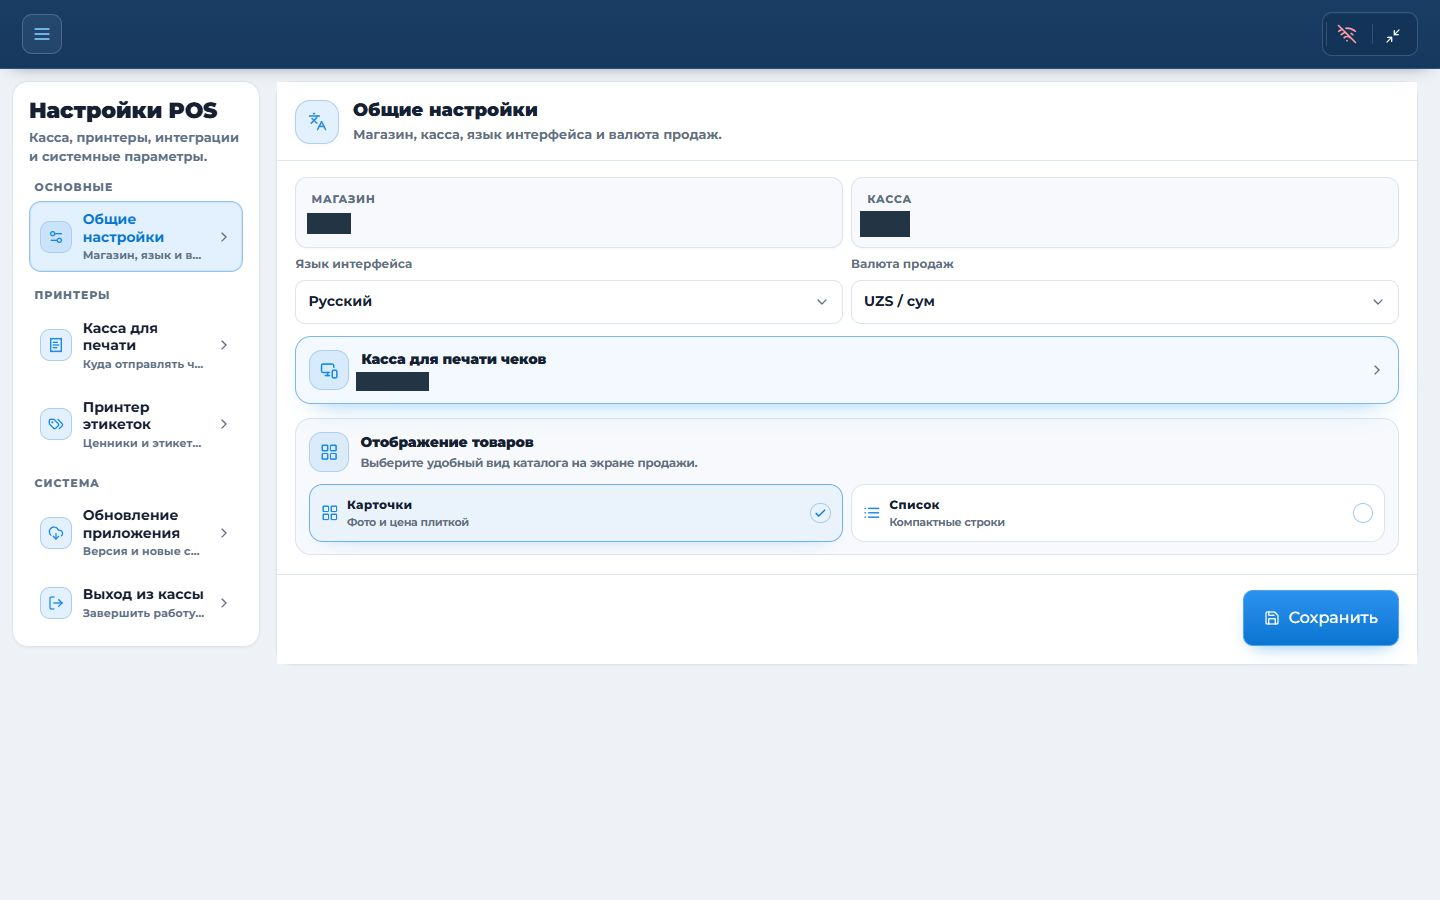
Task: Click the Настройки POS heading
Action: (x=123, y=110)
